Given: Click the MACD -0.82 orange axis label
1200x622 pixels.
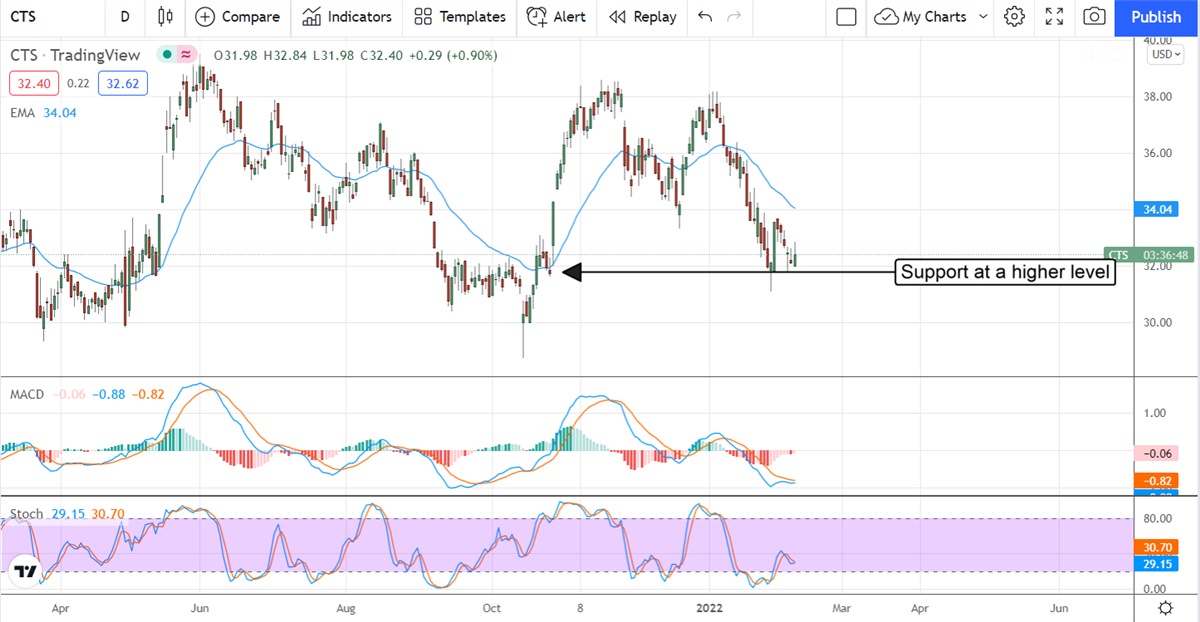Looking at the screenshot, I should [x=1157, y=480].
